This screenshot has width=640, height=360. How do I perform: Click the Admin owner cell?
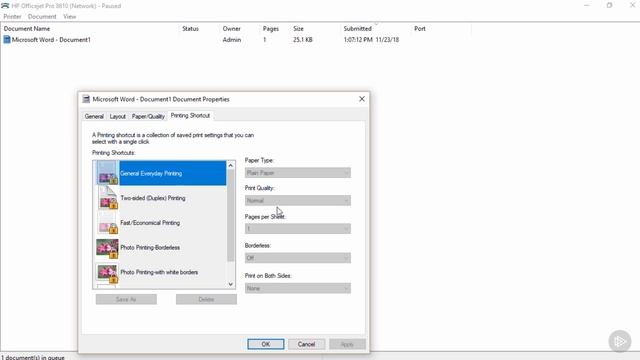tap(231, 40)
